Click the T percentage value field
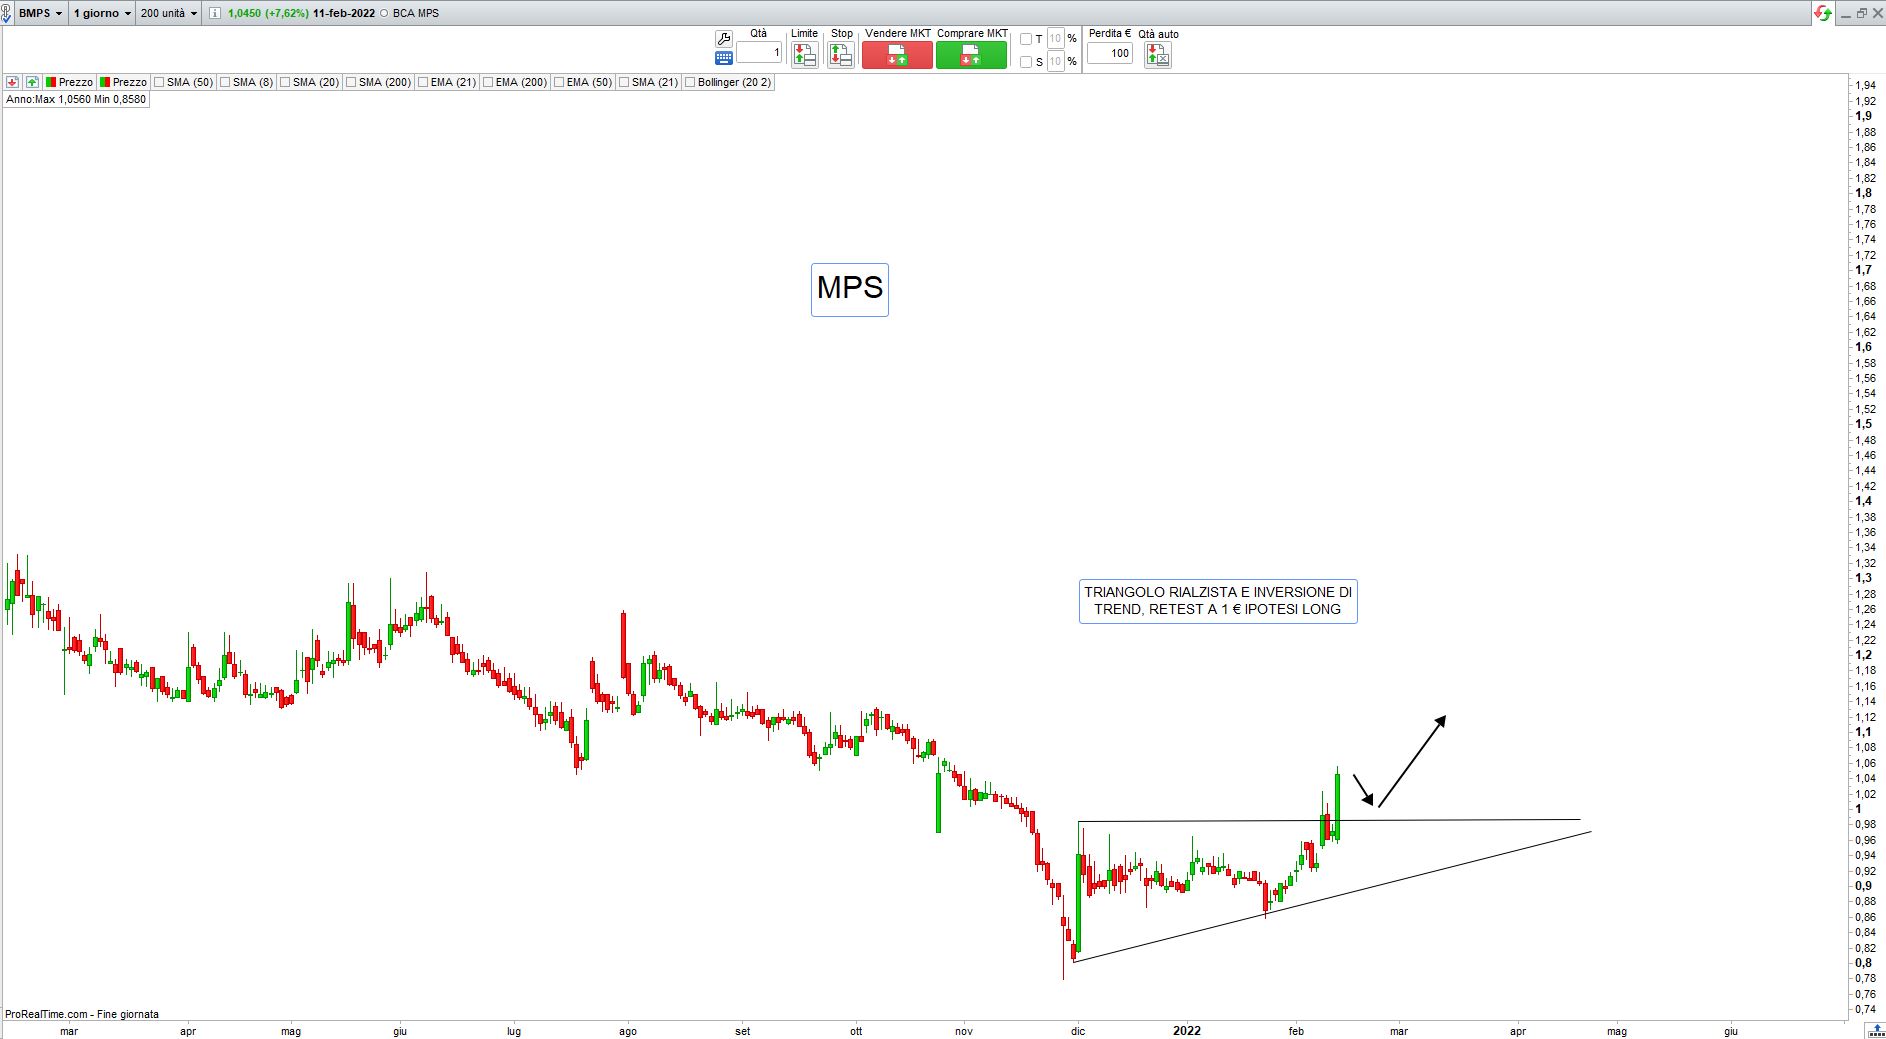 tap(1056, 39)
